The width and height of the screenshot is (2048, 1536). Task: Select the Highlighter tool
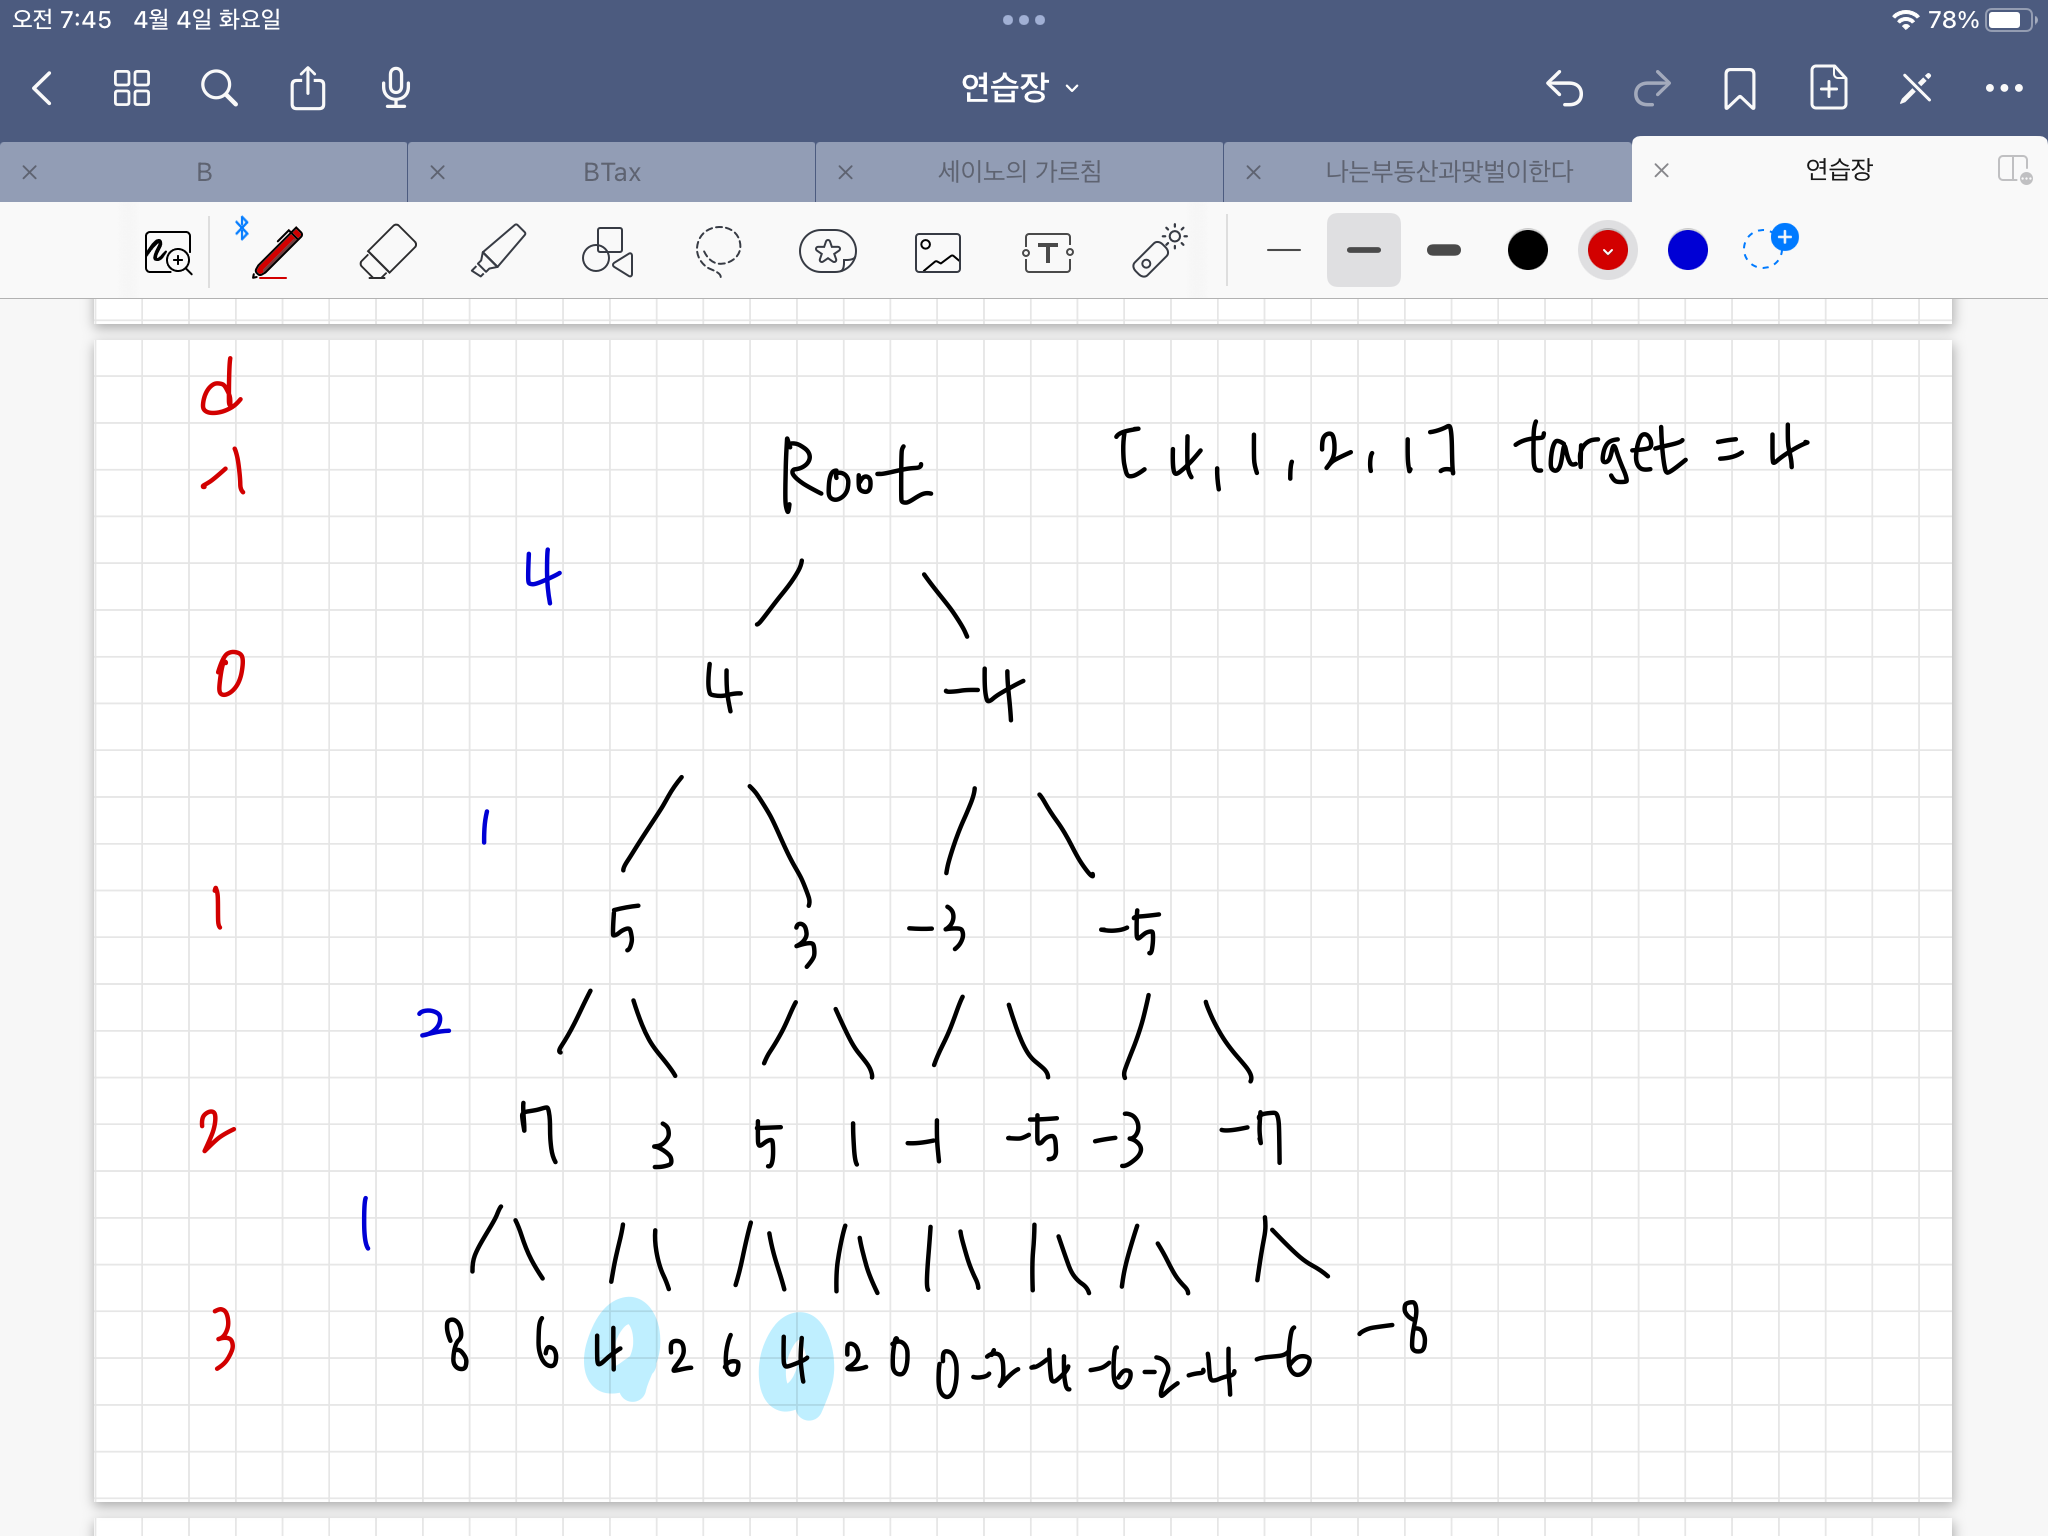(x=498, y=251)
